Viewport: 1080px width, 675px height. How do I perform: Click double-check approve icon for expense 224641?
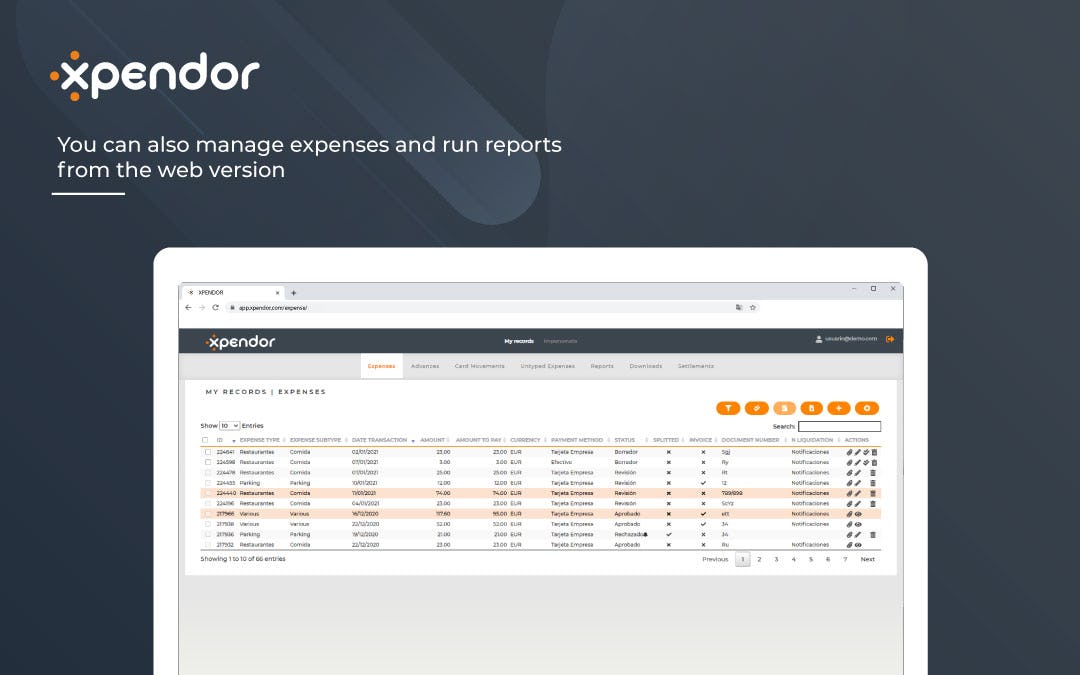[x=866, y=453]
